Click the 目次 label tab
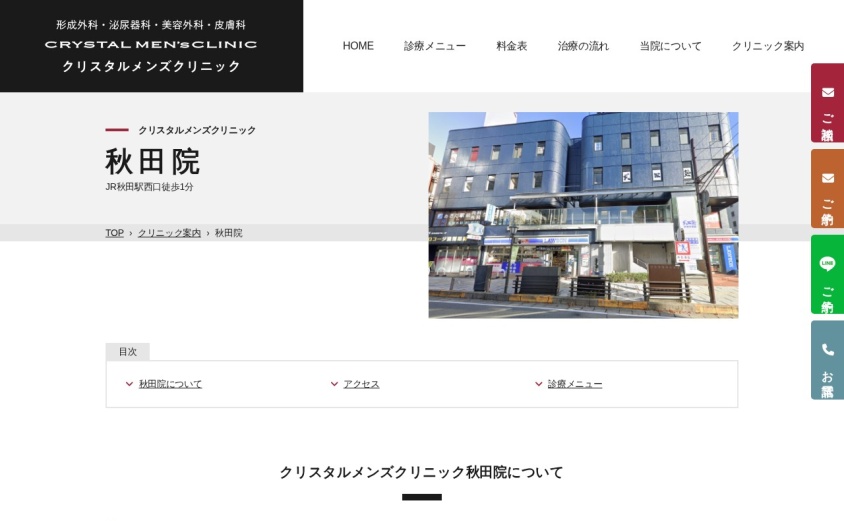The image size is (844, 521). [128, 351]
